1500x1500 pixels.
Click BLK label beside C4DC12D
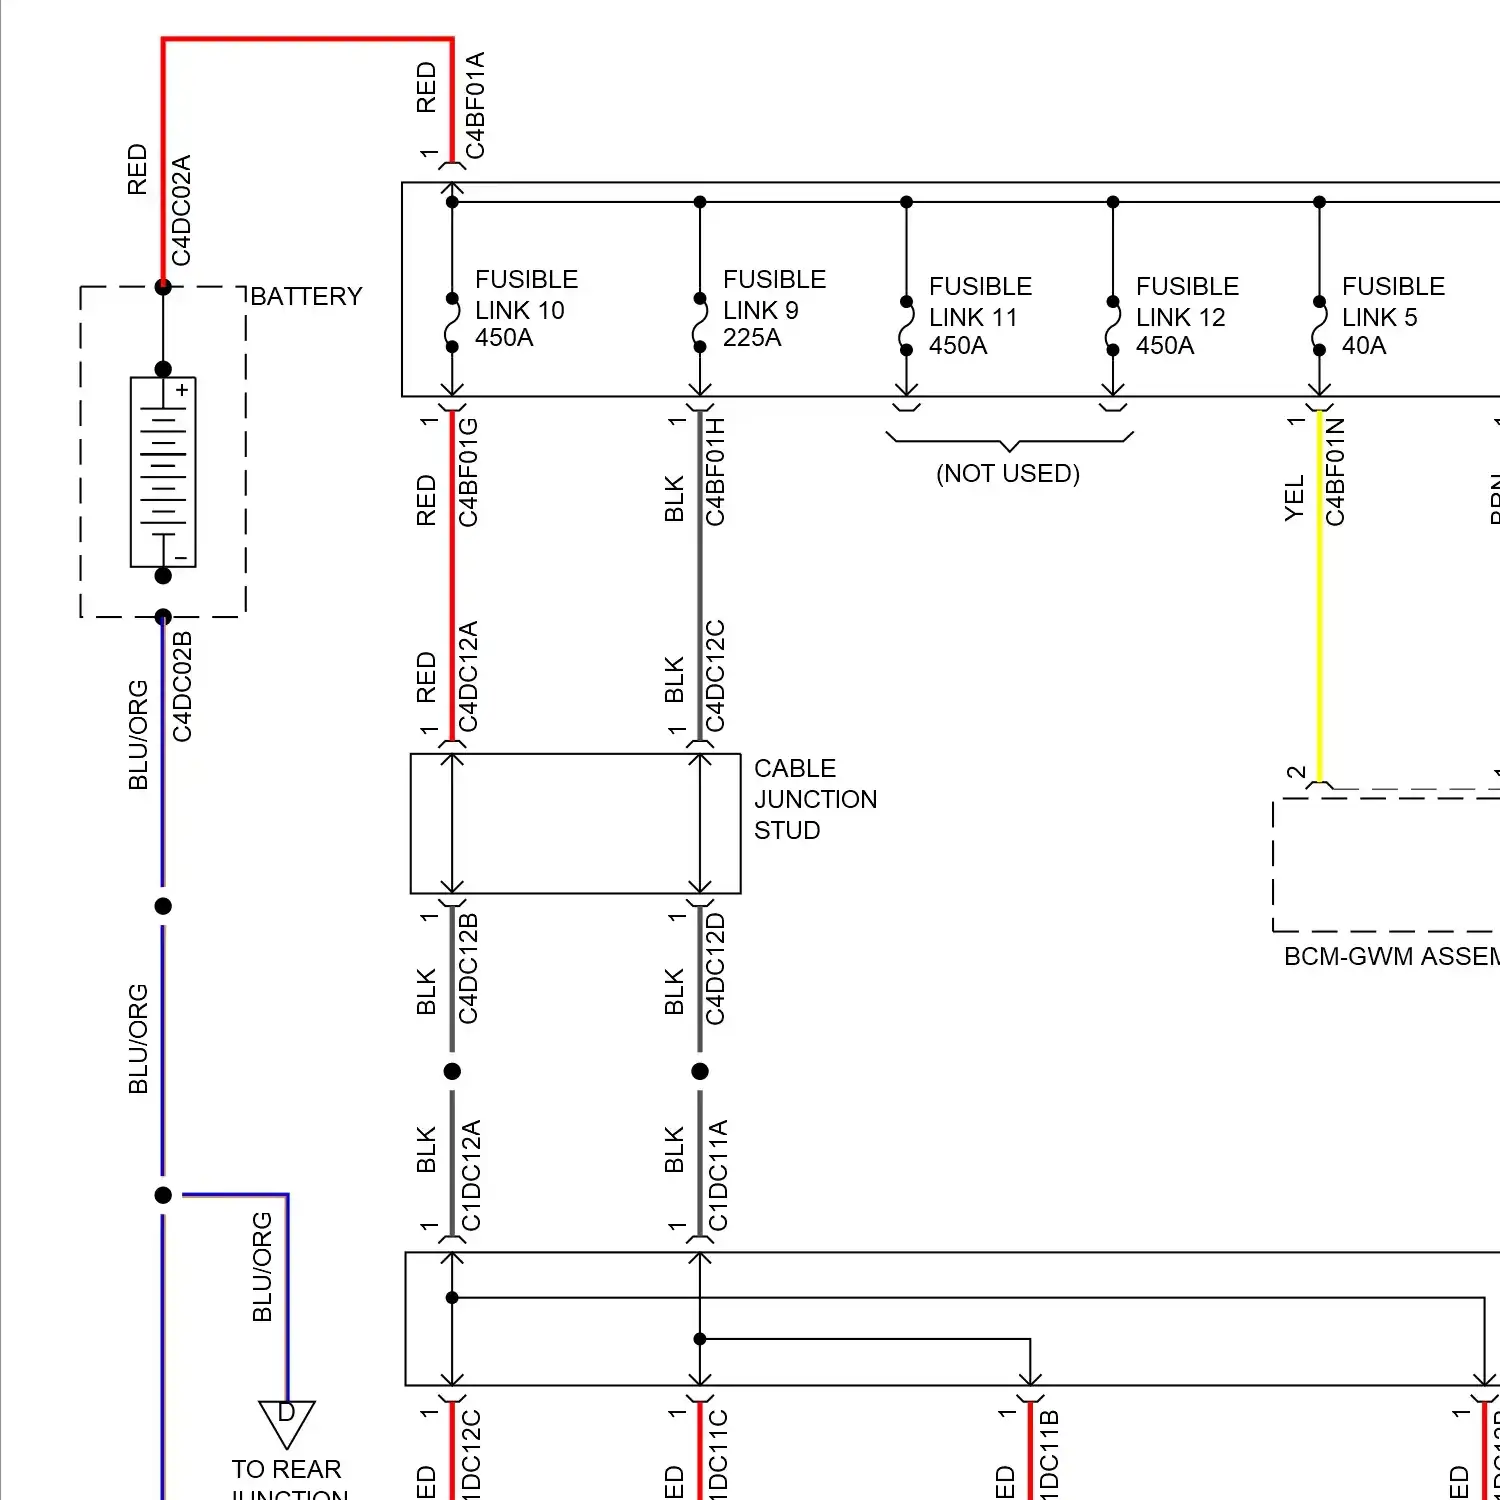[674, 992]
